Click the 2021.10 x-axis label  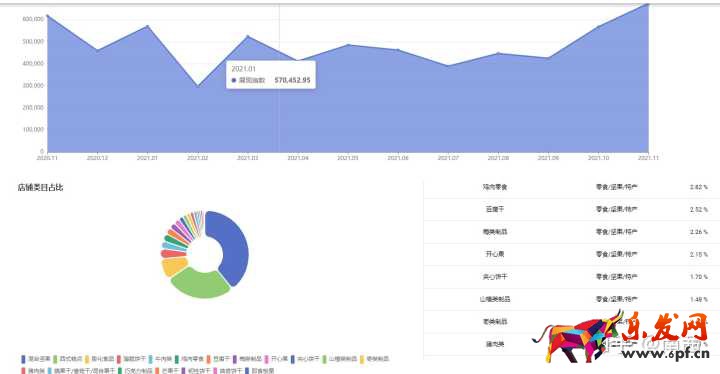click(598, 158)
